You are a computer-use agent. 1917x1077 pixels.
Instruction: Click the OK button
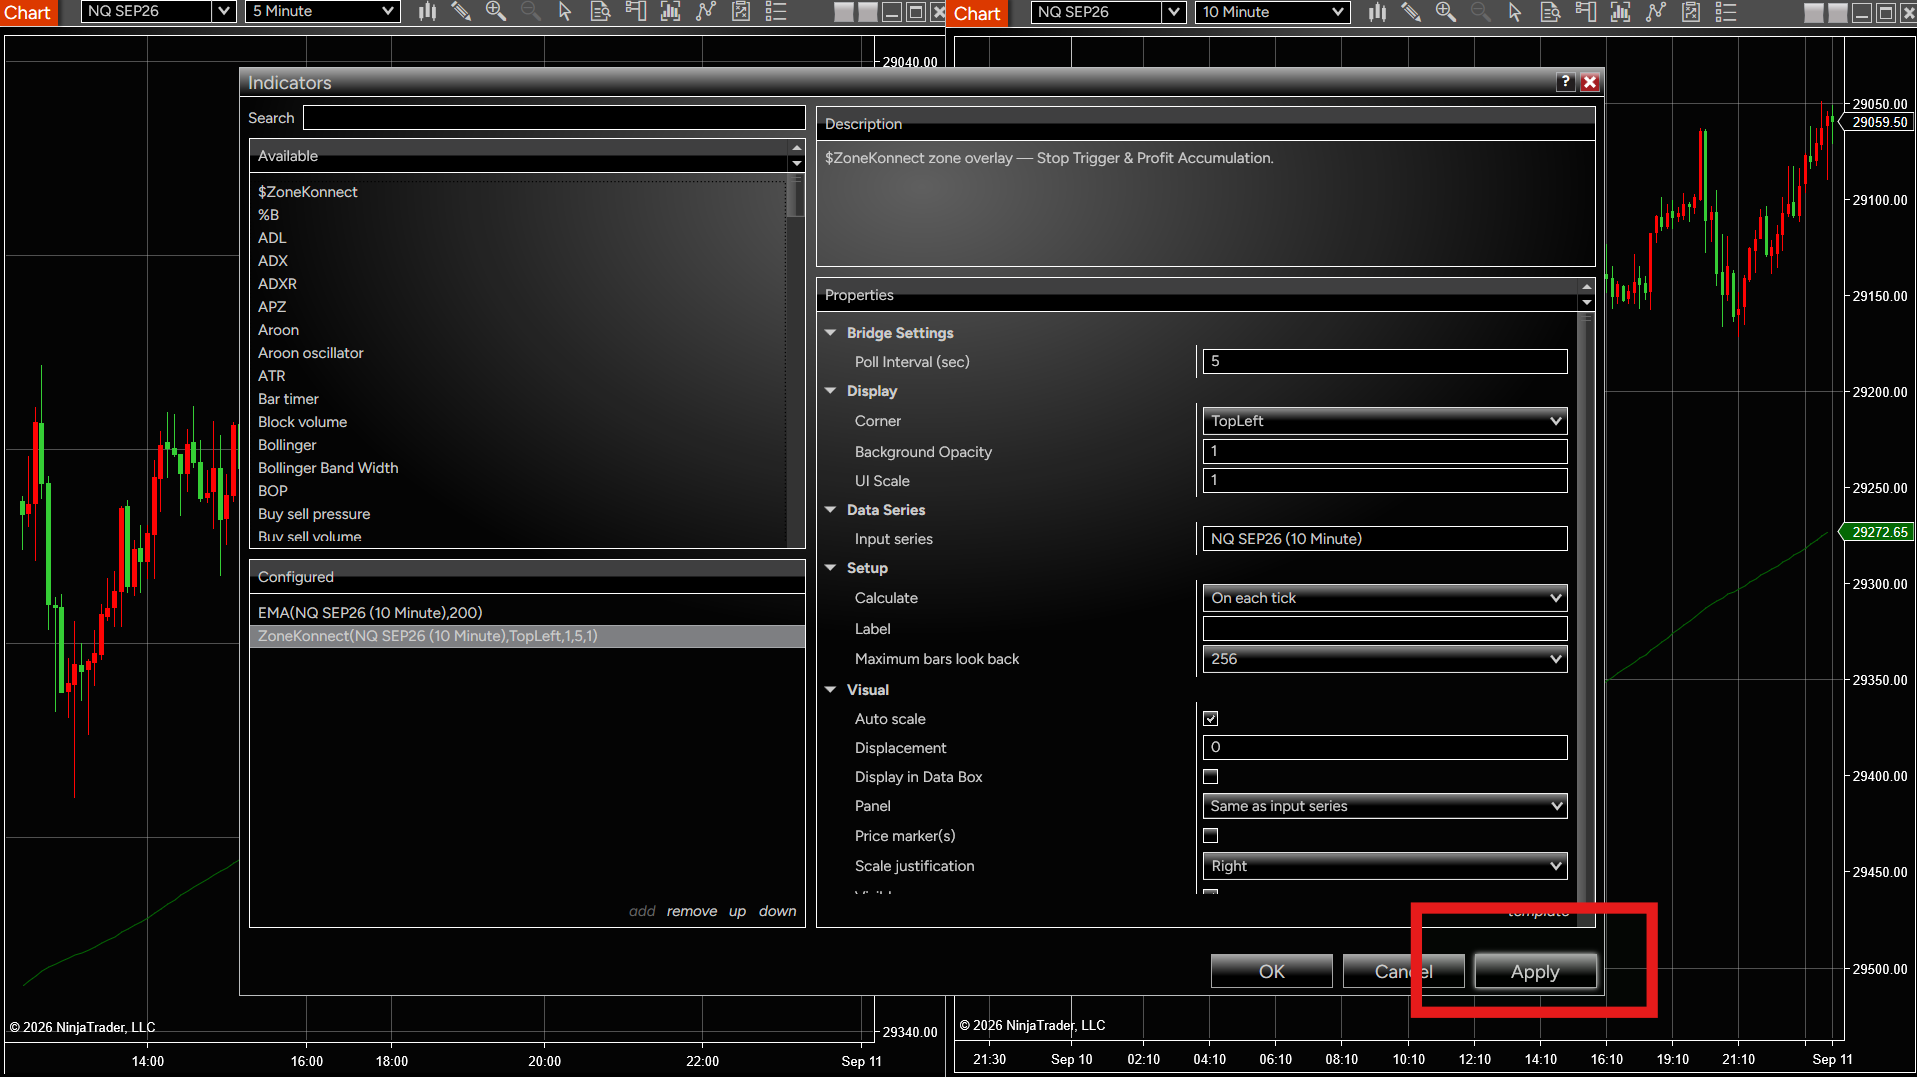1272,971
